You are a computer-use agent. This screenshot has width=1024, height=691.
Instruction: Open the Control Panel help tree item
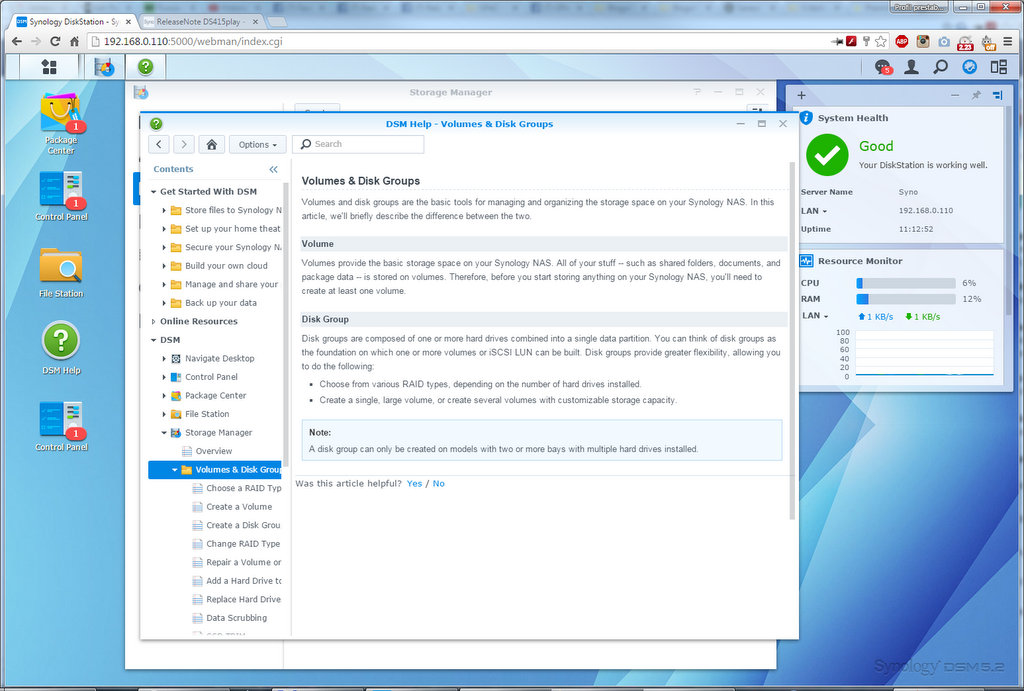click(x=211, y=377)
